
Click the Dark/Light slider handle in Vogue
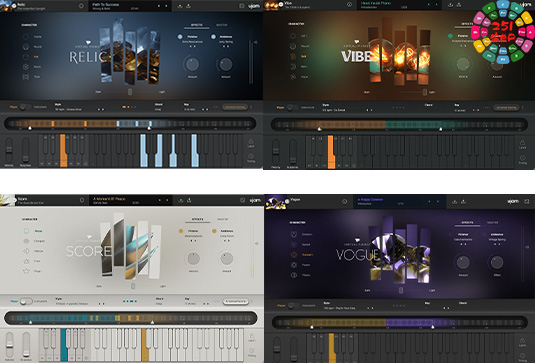(401, 290)
